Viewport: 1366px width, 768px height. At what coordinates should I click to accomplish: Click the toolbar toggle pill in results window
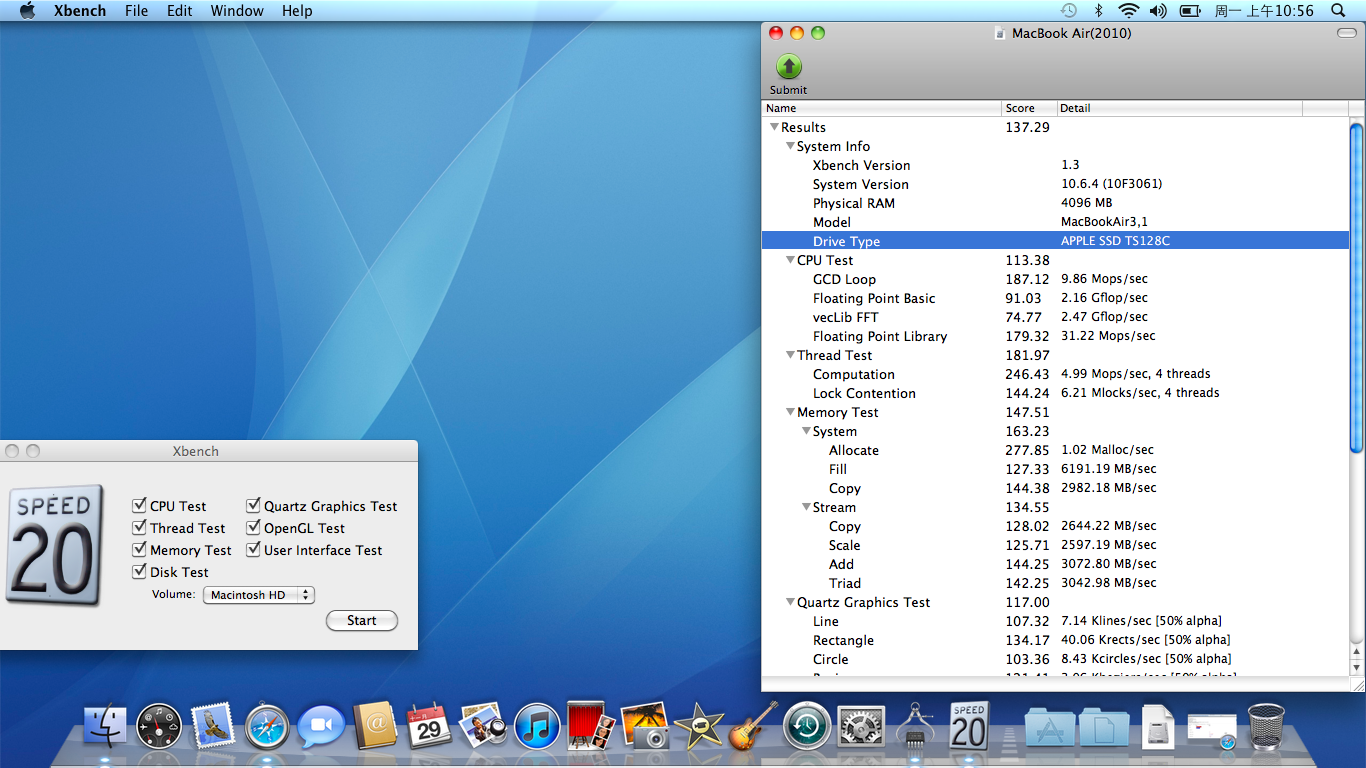[x=1346, y=33]
